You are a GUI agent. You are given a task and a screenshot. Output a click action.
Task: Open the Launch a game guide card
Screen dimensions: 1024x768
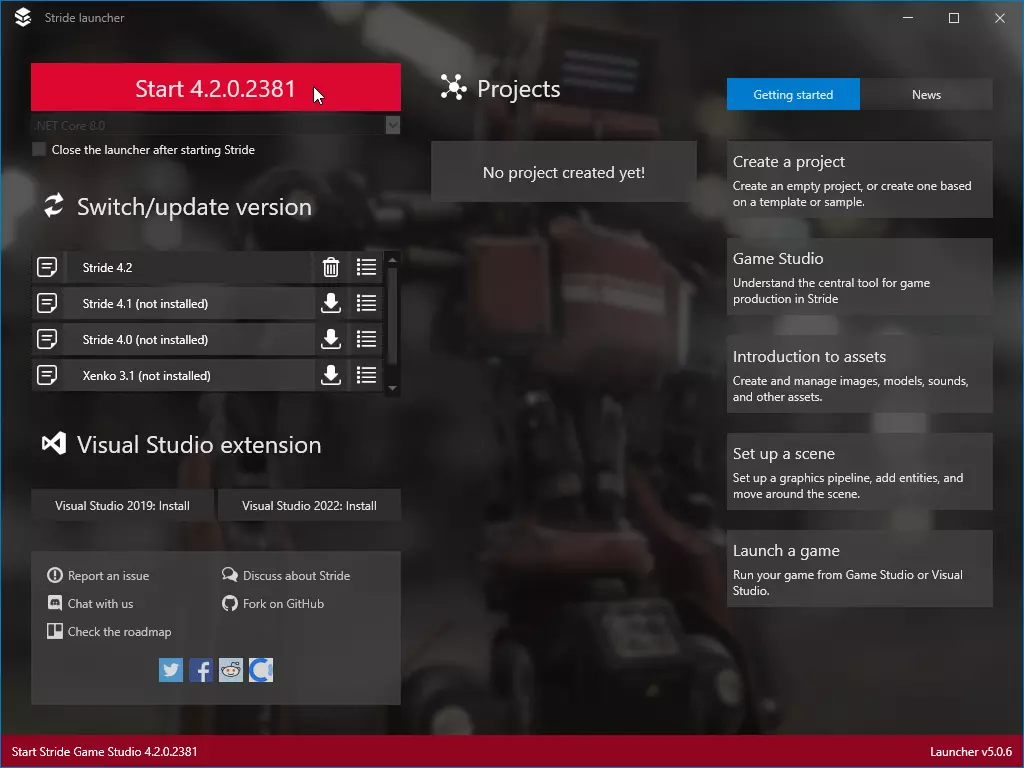[x=859, y=569]
